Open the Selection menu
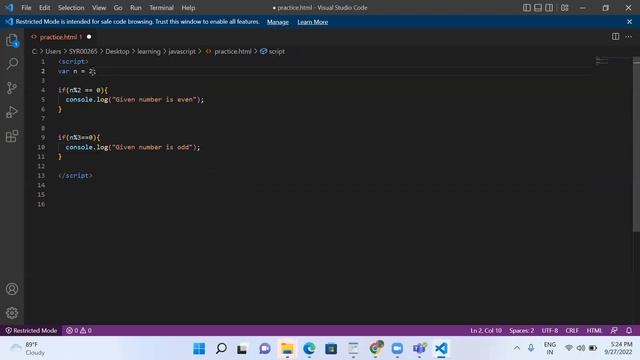The height and width of the screenshot is (360, 640). pyautogui.click(x=71, y=8)
